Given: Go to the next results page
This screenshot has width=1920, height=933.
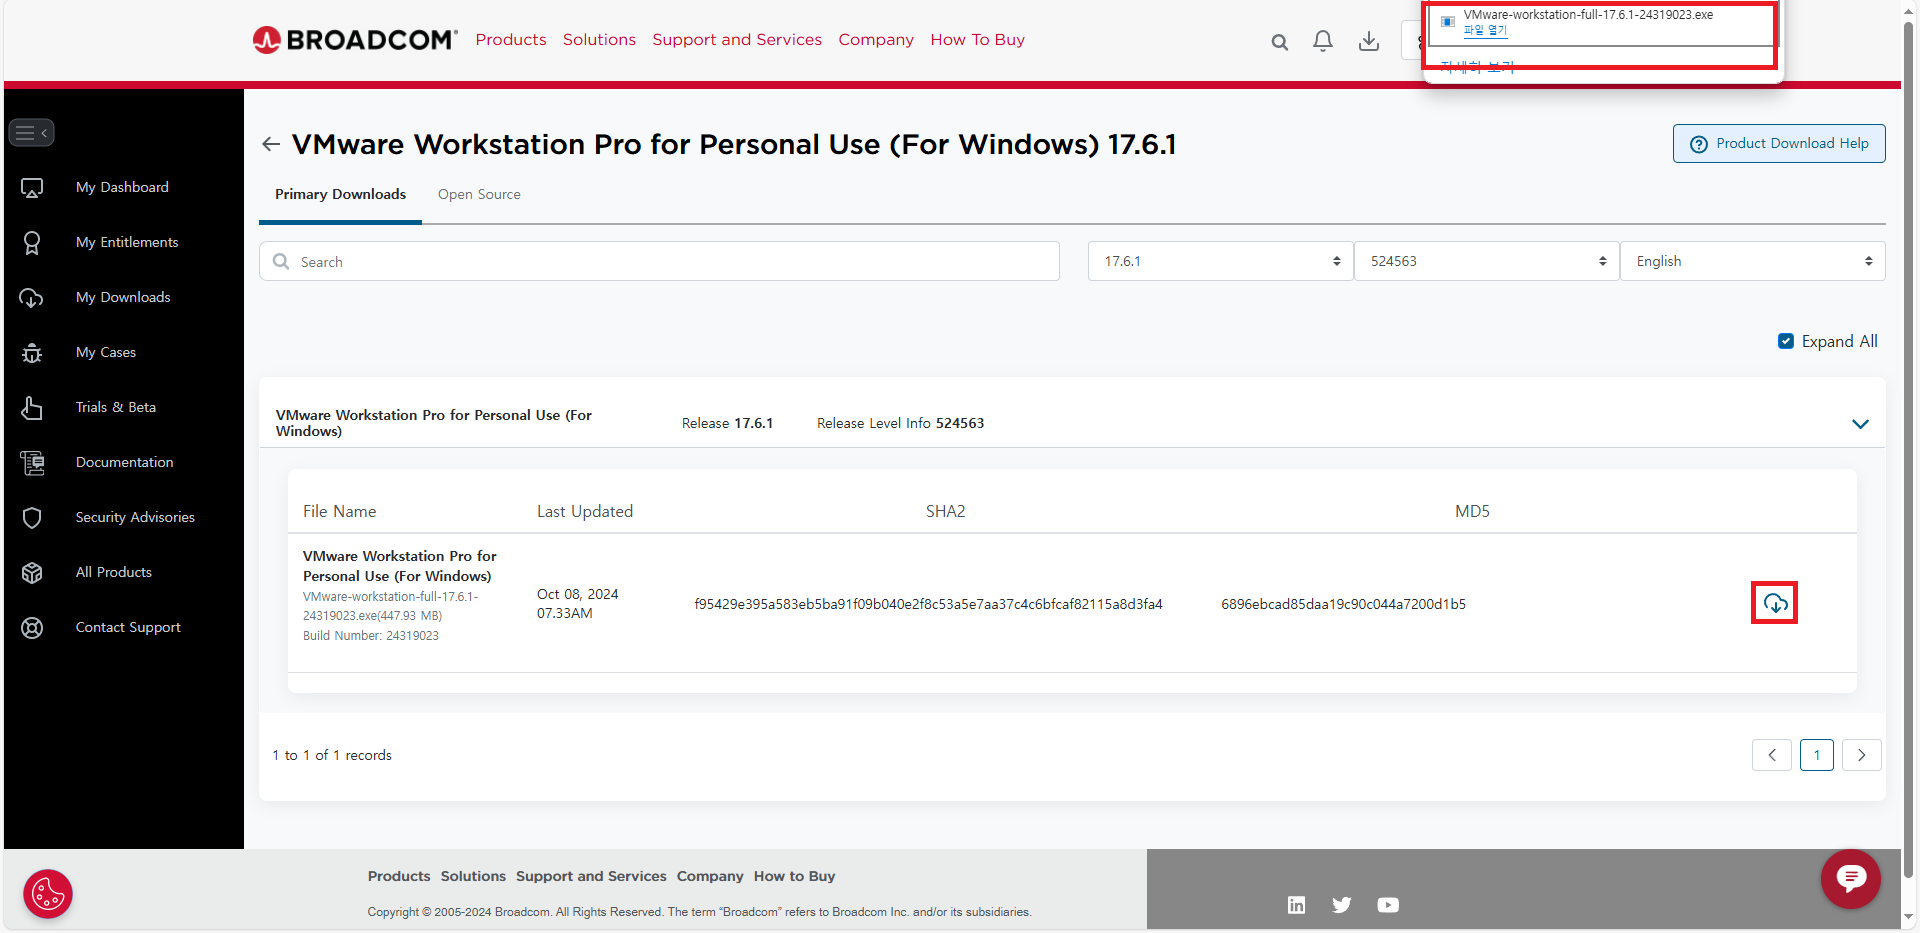Looking at the screenshot, I should coord(1862,755).
